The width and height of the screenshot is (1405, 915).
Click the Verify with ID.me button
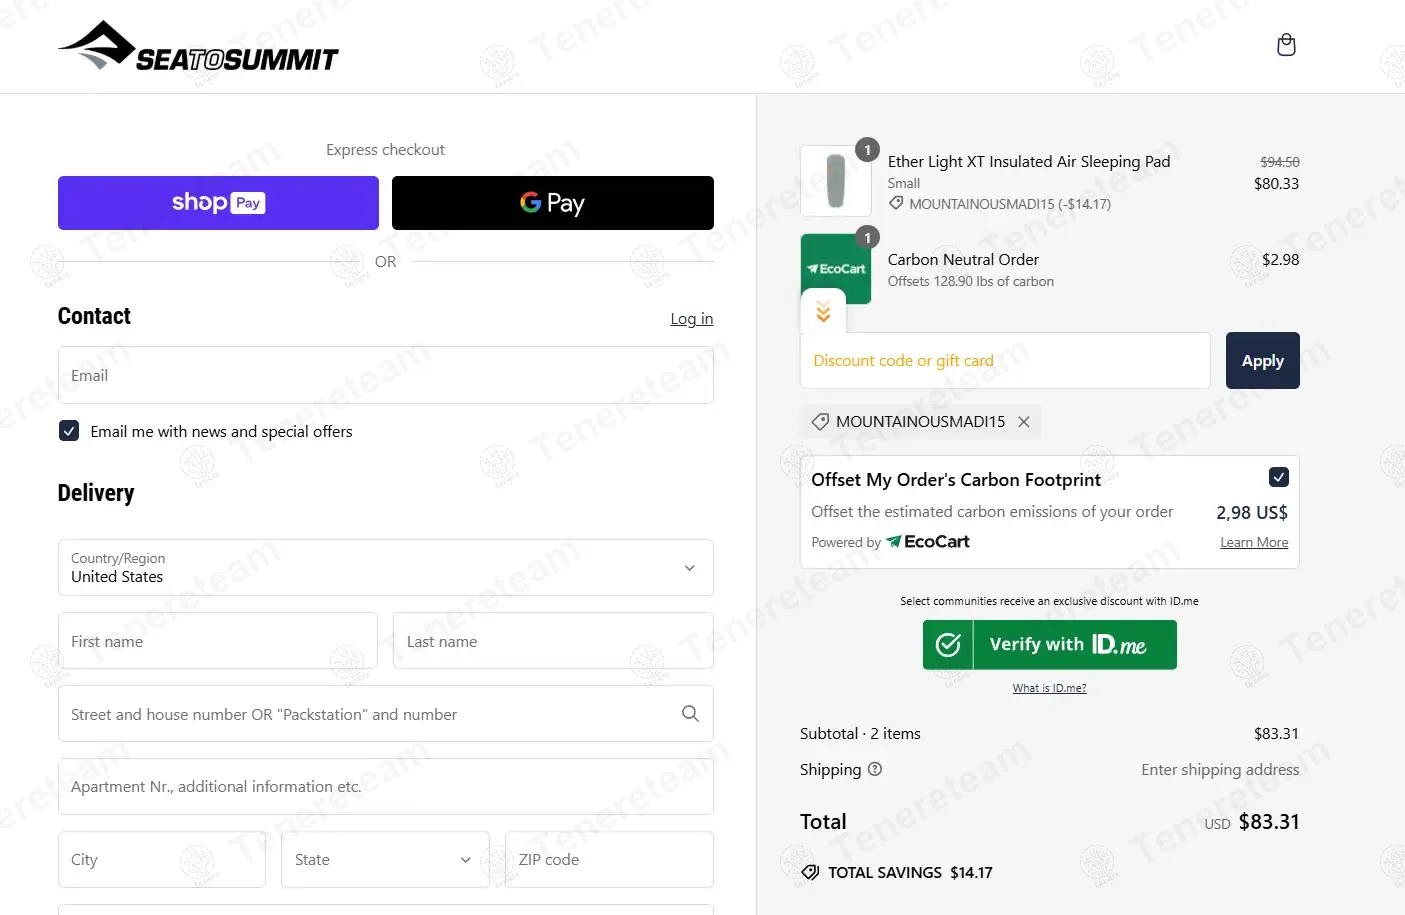tap(1049, 645)
